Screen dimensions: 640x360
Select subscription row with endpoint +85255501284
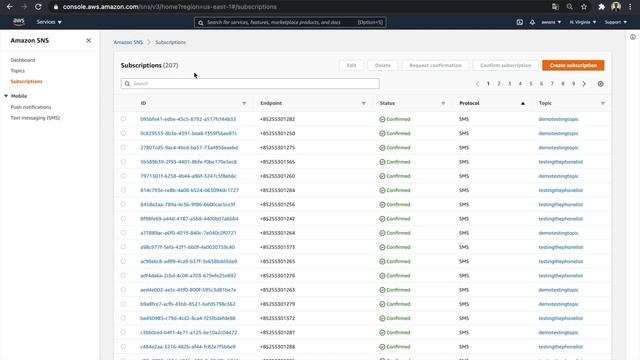pyautogui.click(x=123, y=190)
